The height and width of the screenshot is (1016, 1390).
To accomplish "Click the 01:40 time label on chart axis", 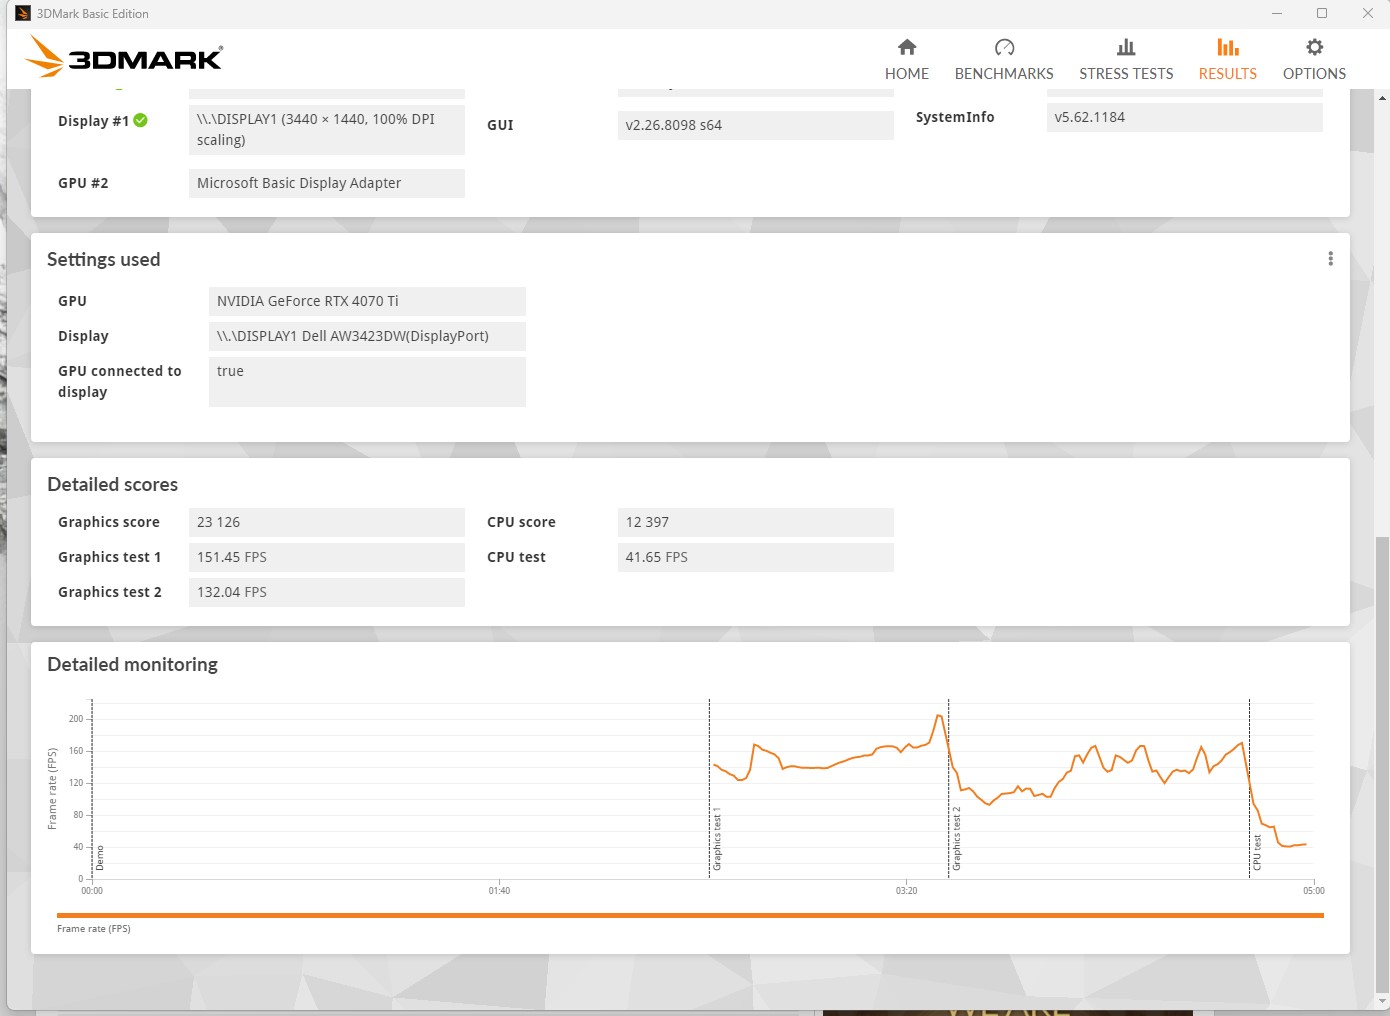I will (x=499, y=891).
